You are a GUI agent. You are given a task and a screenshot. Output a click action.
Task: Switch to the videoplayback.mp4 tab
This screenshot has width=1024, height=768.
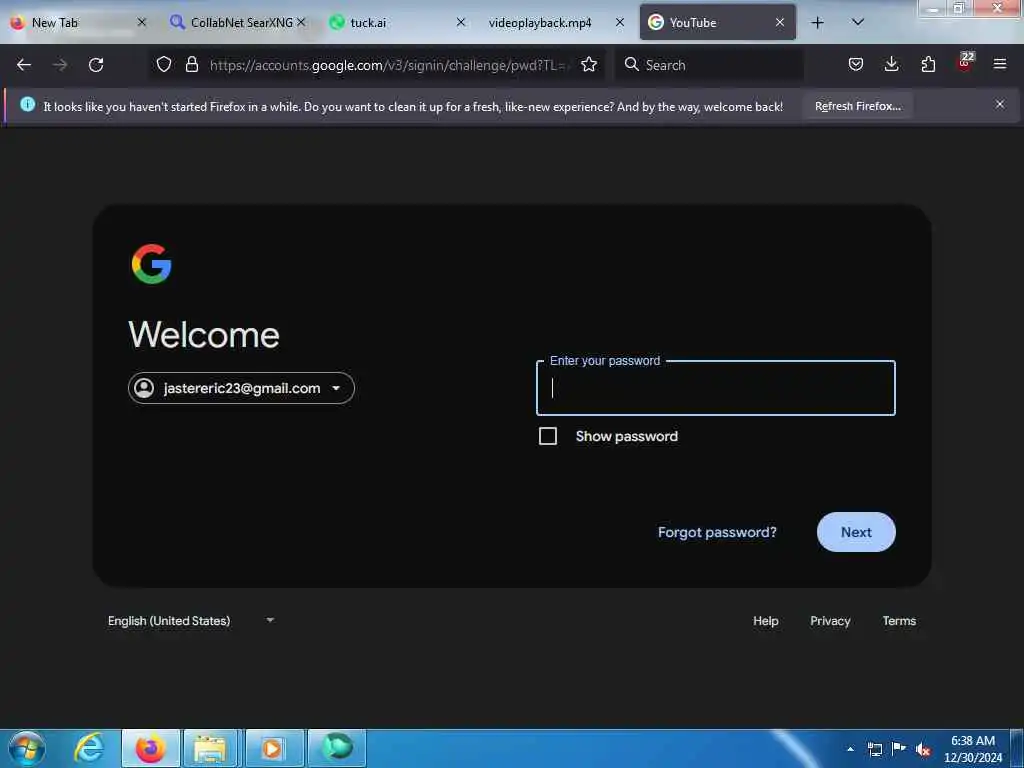pos(540,23)
